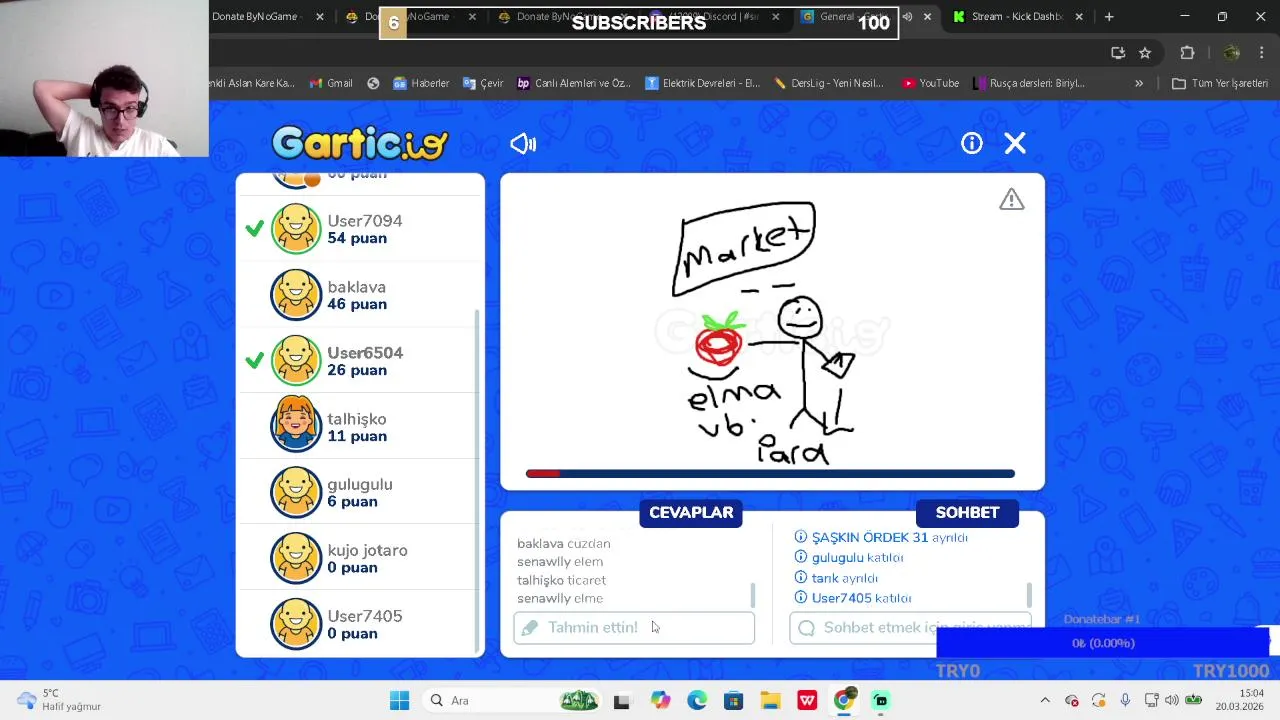Select player name 'baklava'

click(x=356, y=287)
